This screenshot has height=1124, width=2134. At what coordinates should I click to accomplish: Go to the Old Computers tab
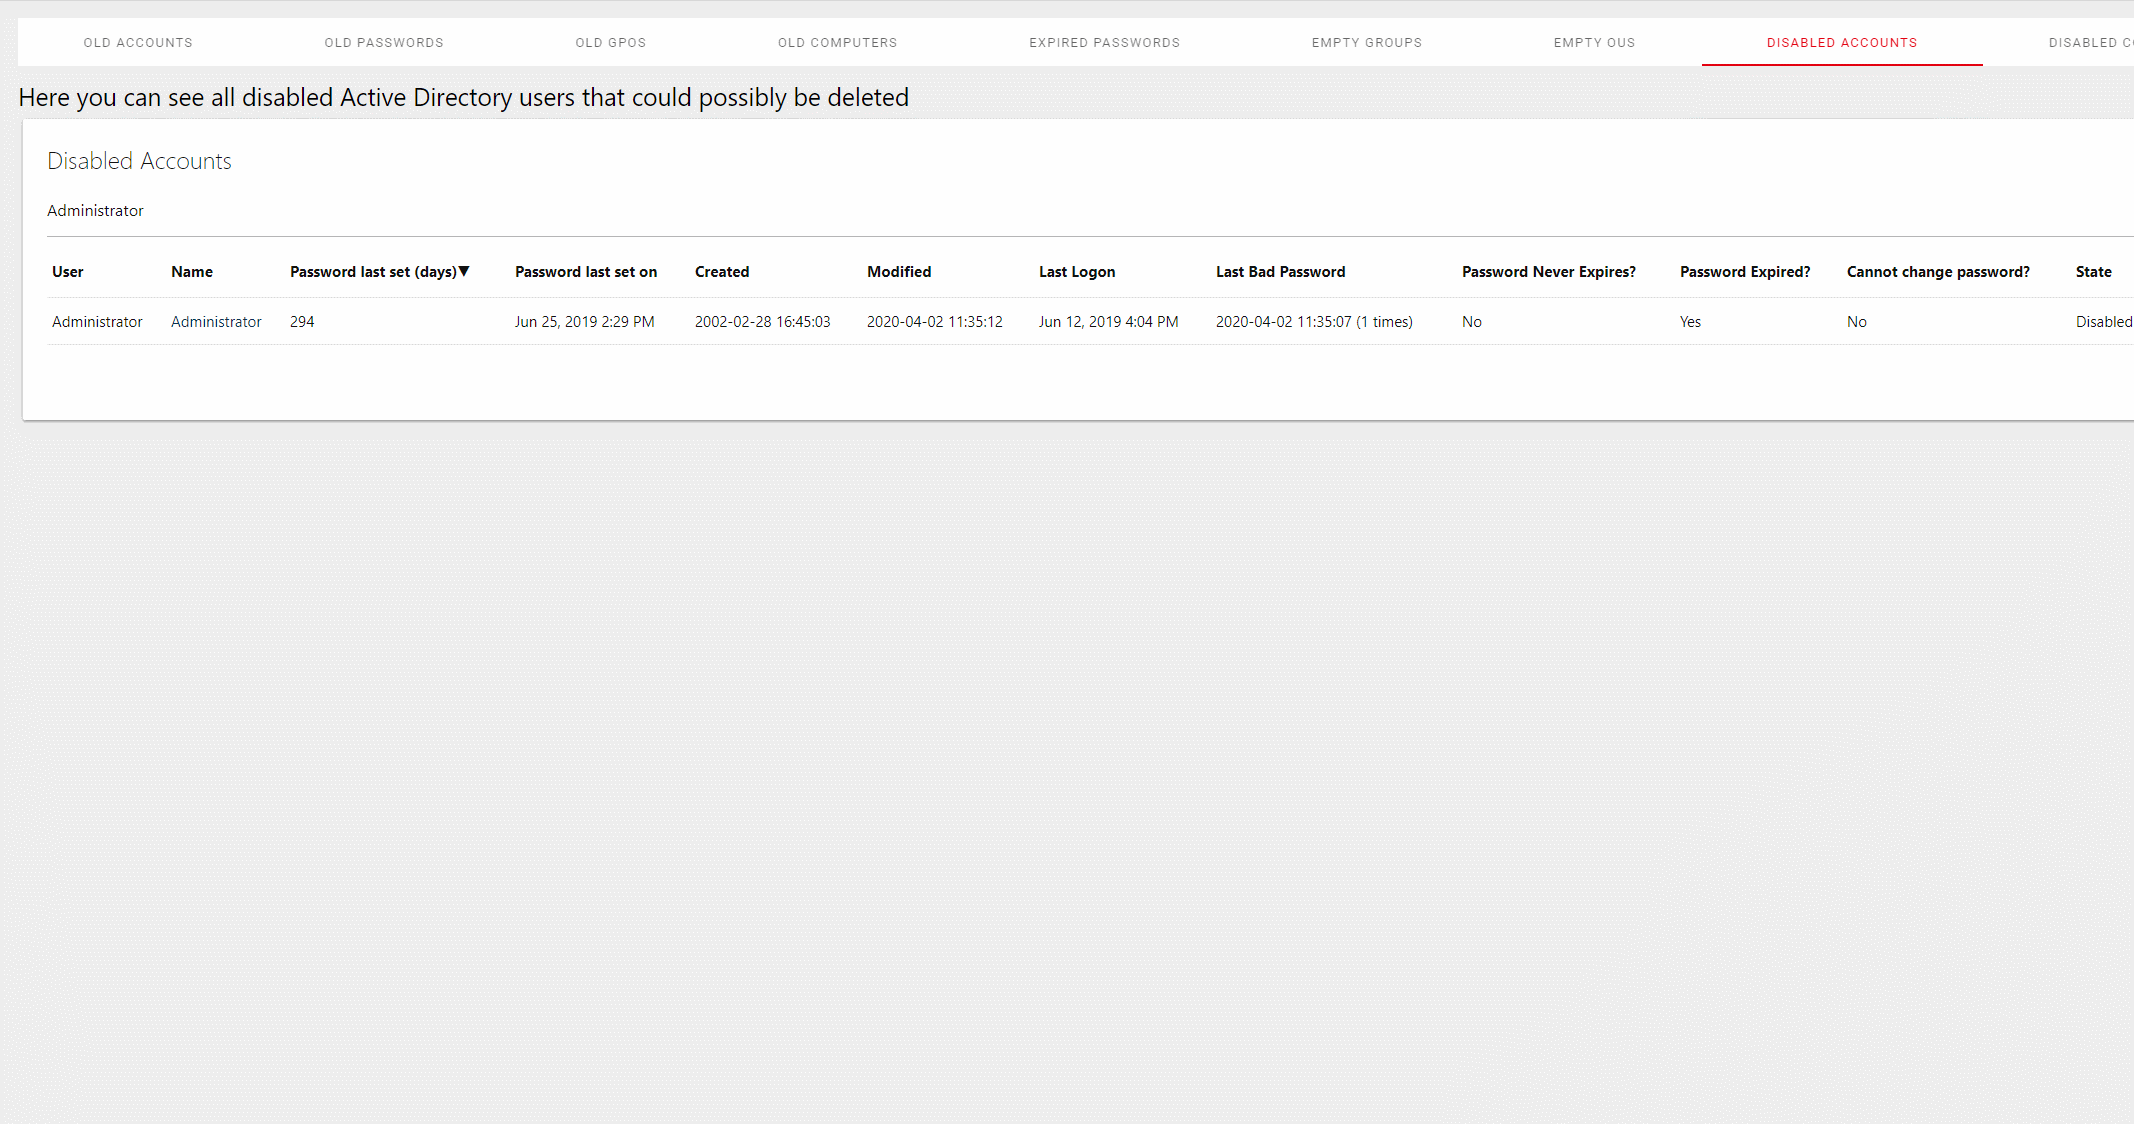pos(838,43)
